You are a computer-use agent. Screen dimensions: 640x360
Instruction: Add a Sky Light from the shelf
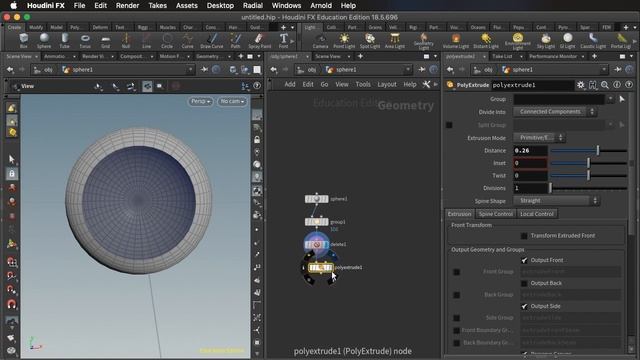(x=546, y=40)
